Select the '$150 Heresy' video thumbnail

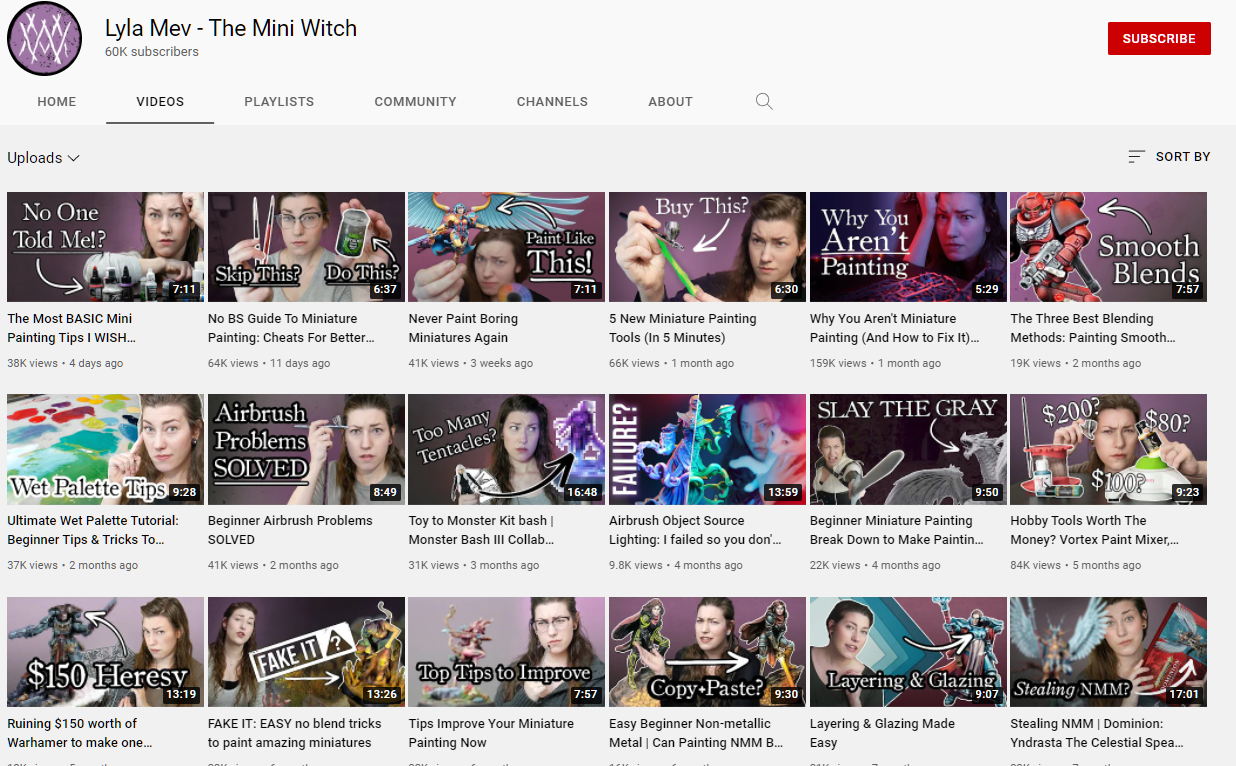point(105,652)
